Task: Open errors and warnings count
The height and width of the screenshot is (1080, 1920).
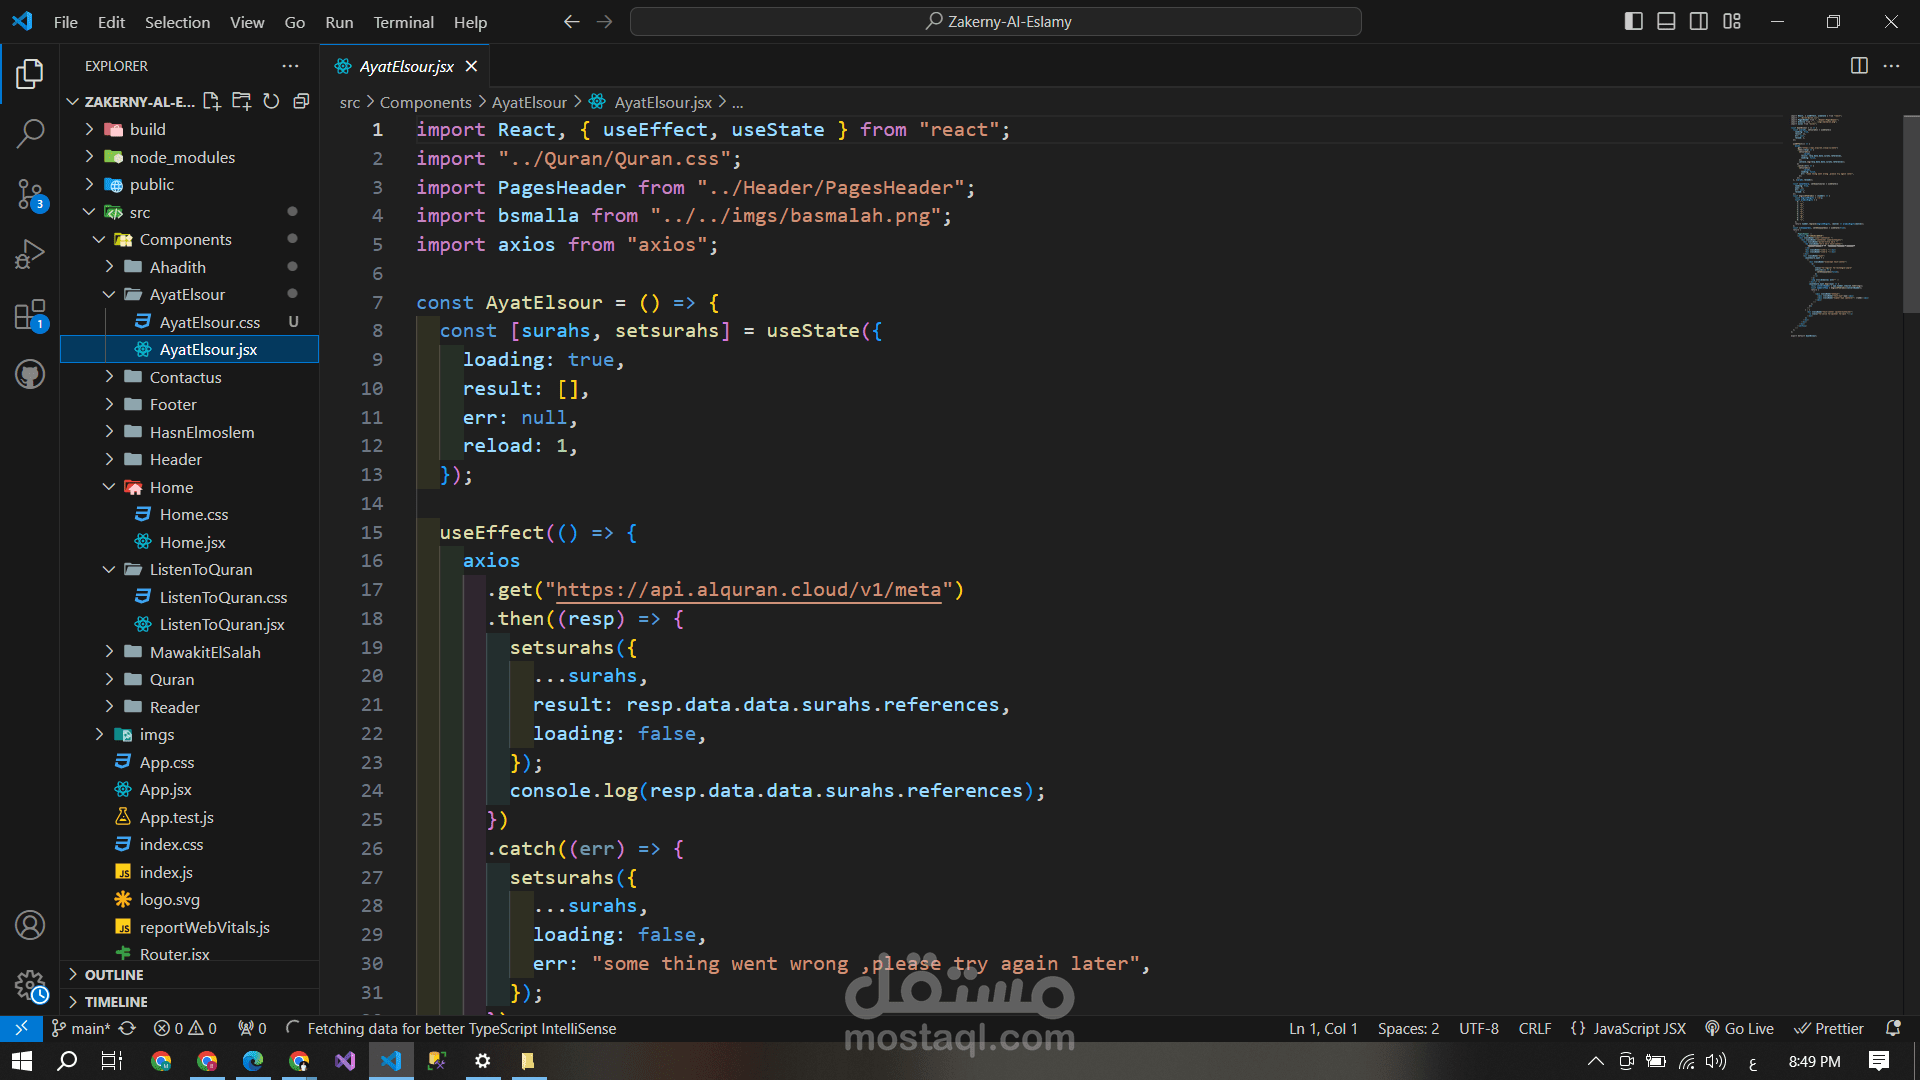Action: 185,1028
